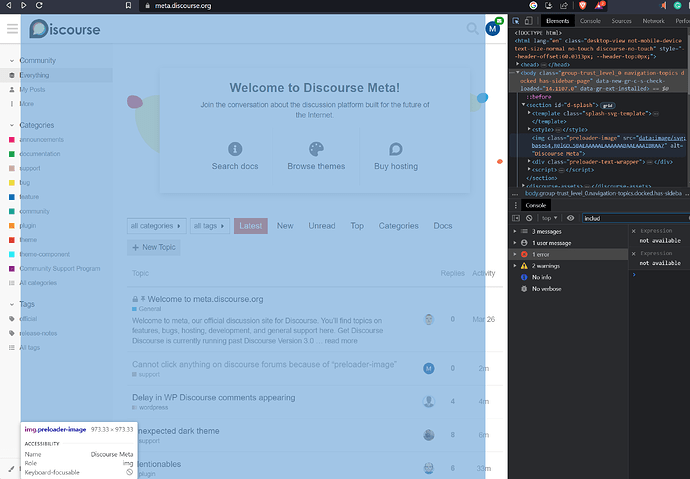This screenshot has width=690, height=479.
Task: Clear the console with the ban icon
Action: (x=529, y=218)
